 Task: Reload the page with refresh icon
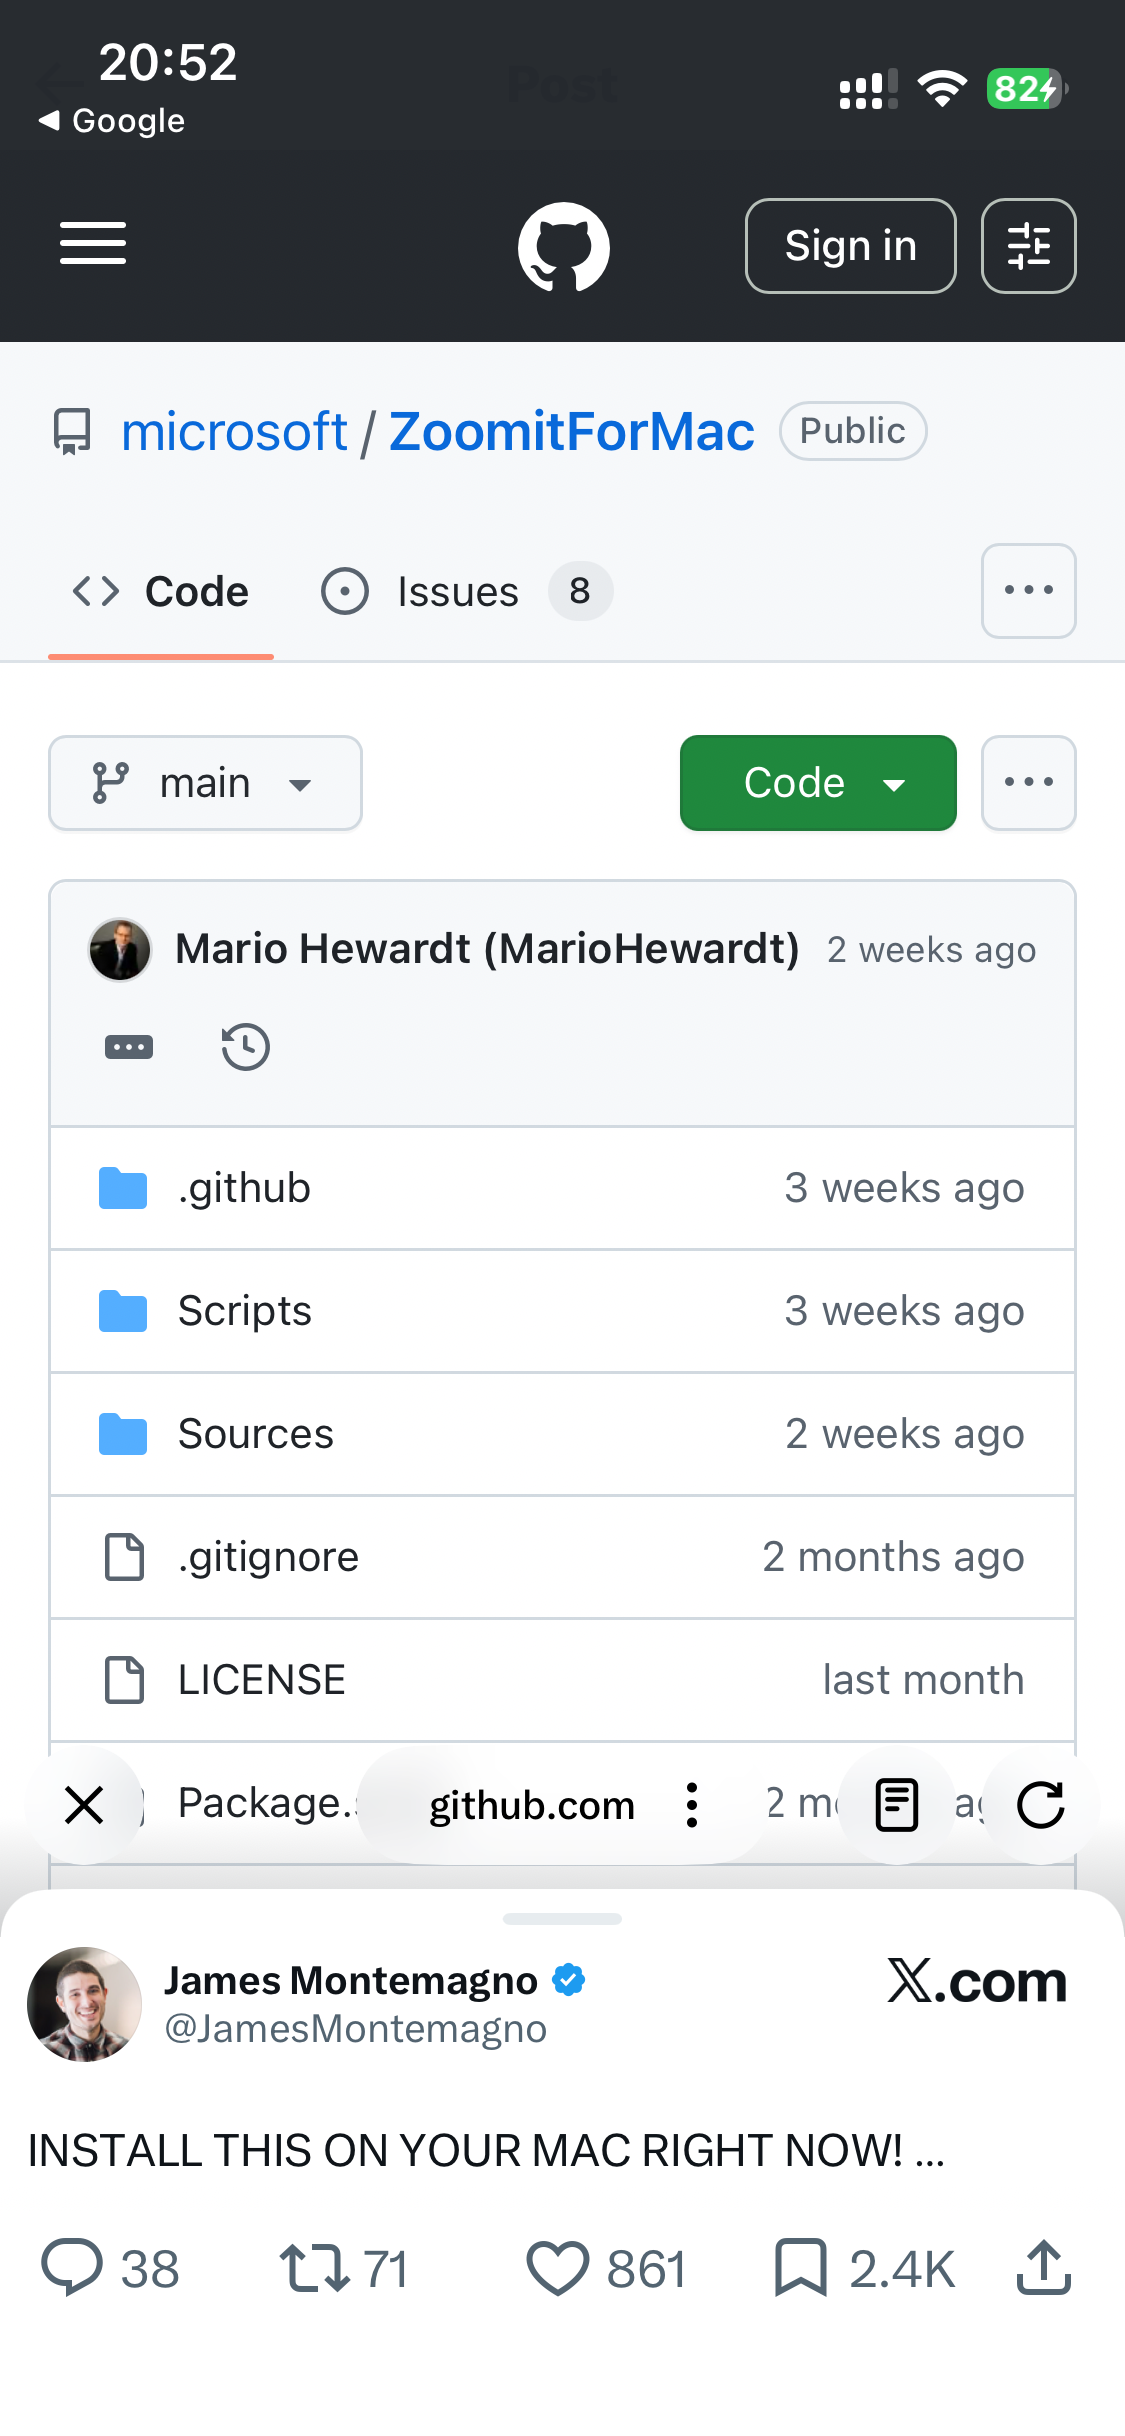pyautogui.click(x=1041, y=1806)
